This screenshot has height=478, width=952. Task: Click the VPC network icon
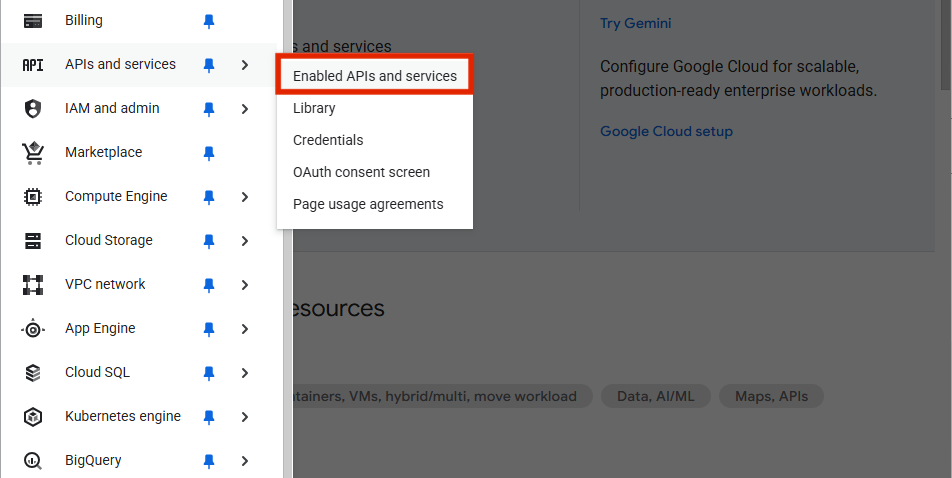pos(33,284)
